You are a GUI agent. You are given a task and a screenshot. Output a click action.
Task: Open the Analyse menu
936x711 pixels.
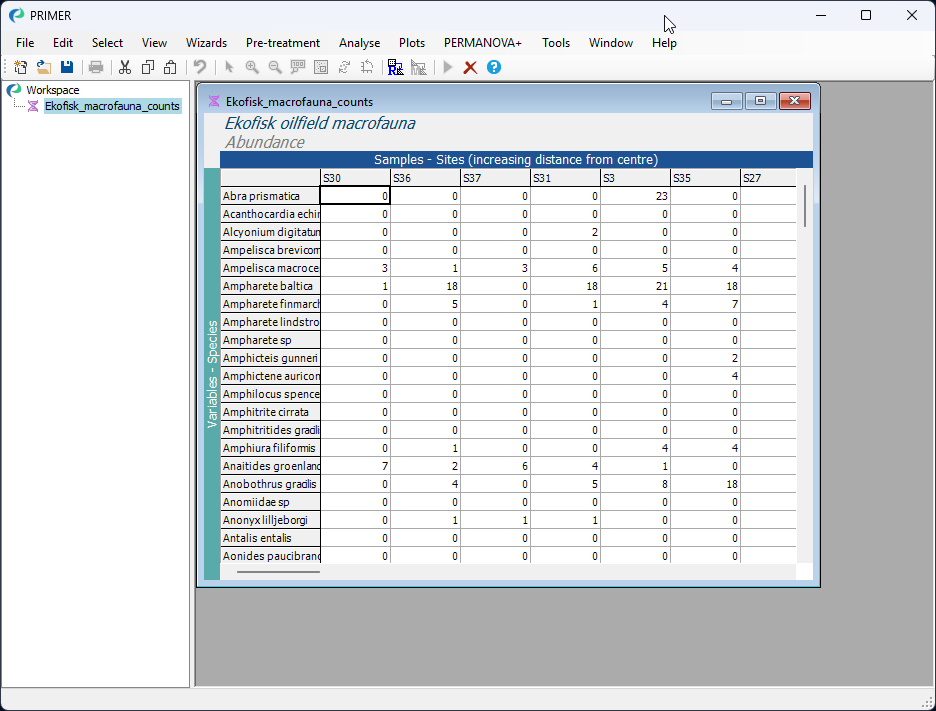coord(359,43)
